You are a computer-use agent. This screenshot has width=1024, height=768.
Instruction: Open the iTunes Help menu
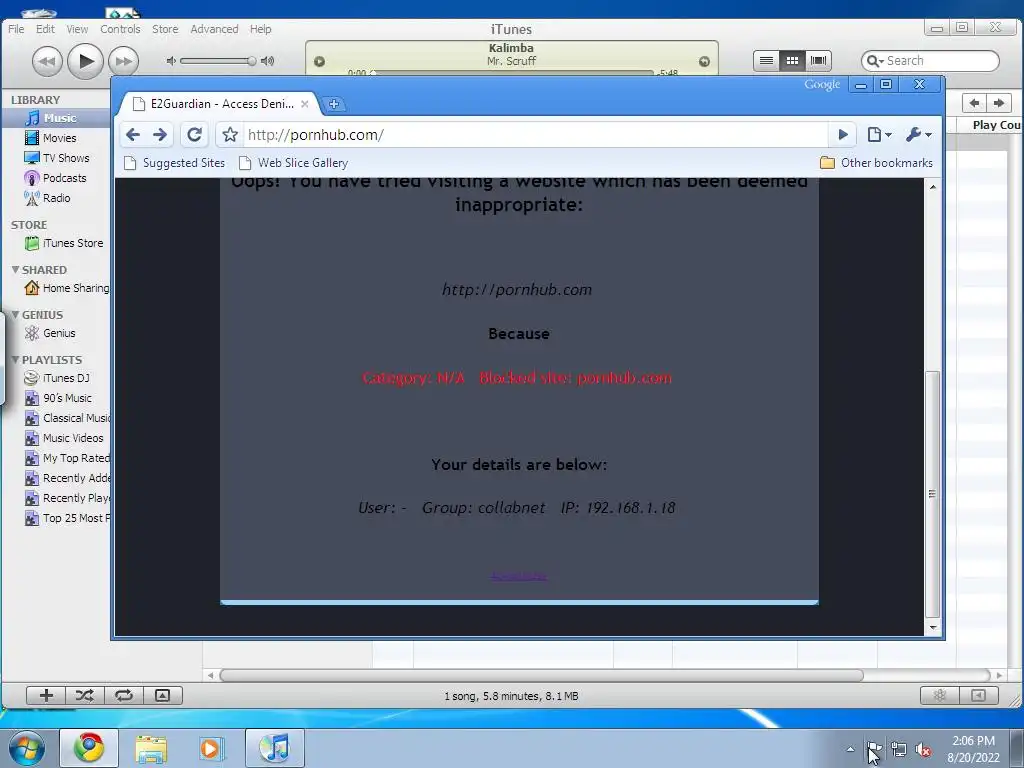[261, 29]
